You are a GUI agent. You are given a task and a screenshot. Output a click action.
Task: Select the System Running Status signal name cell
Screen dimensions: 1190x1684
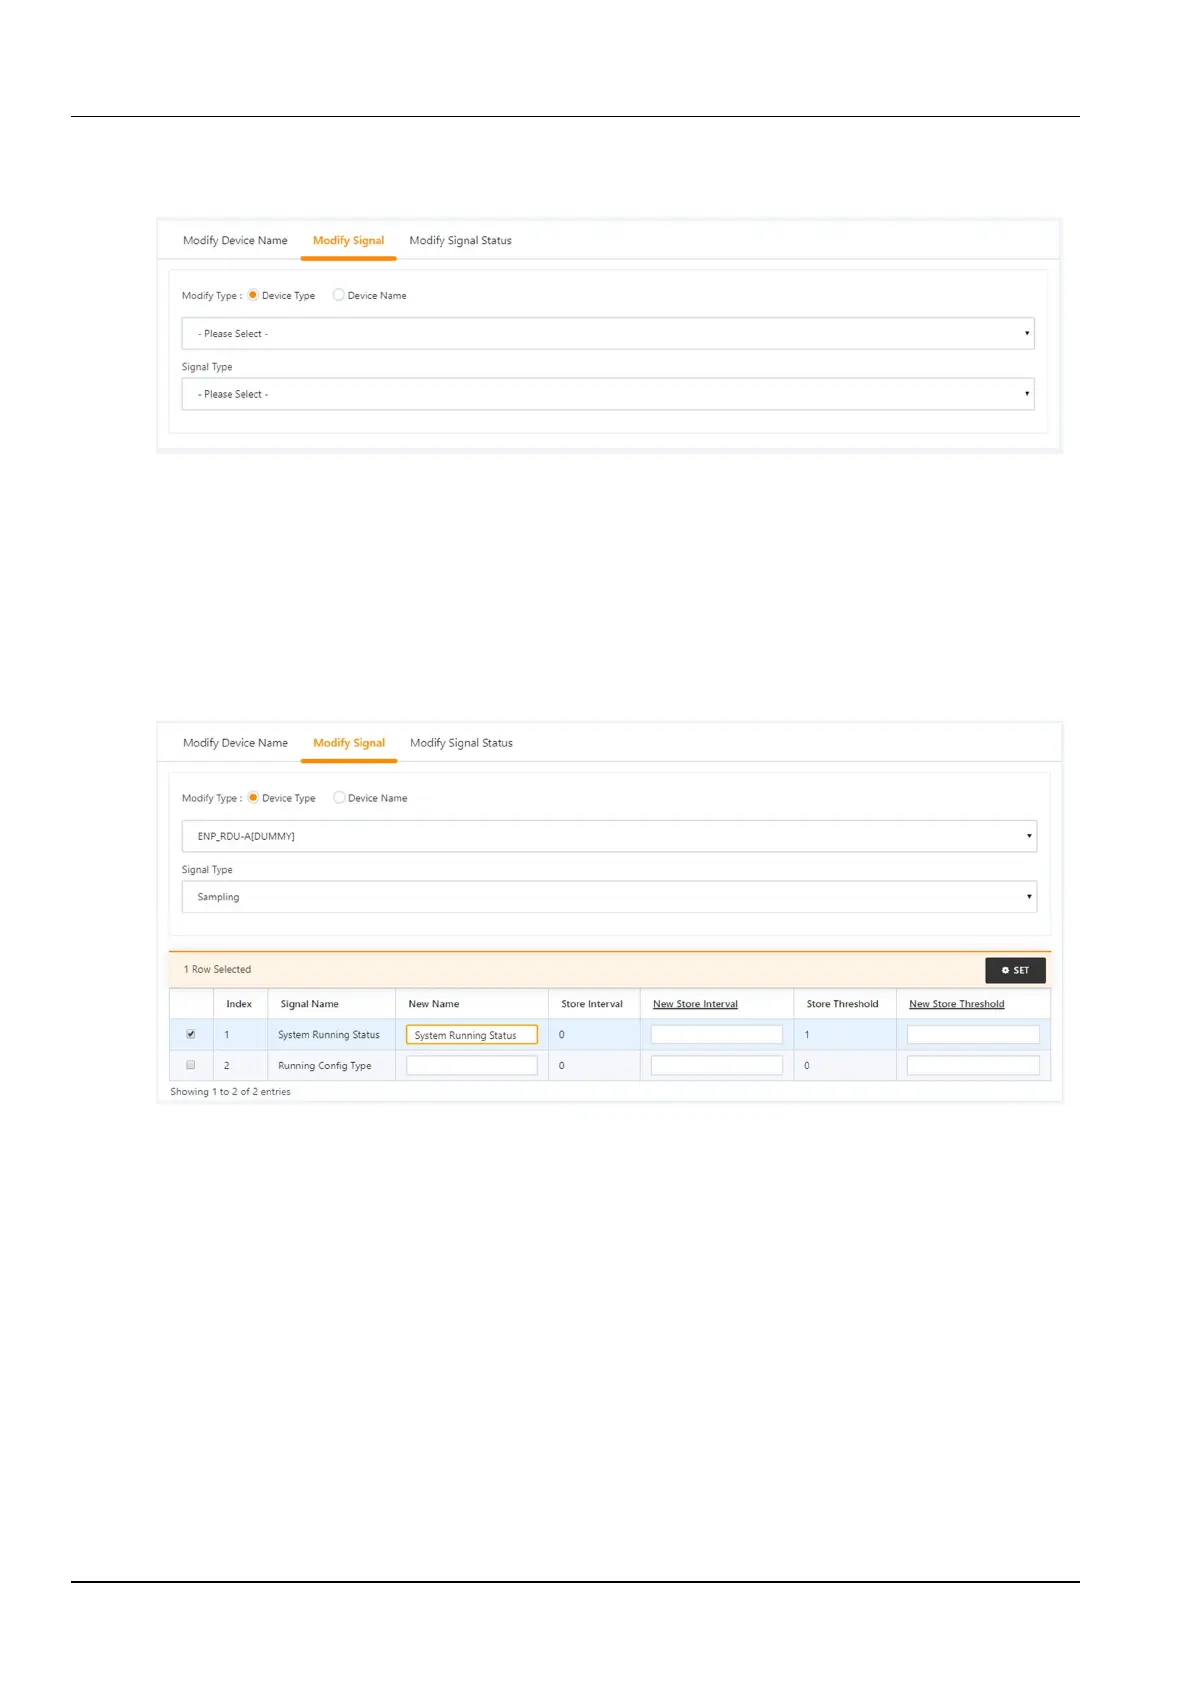coord(329,1035)
